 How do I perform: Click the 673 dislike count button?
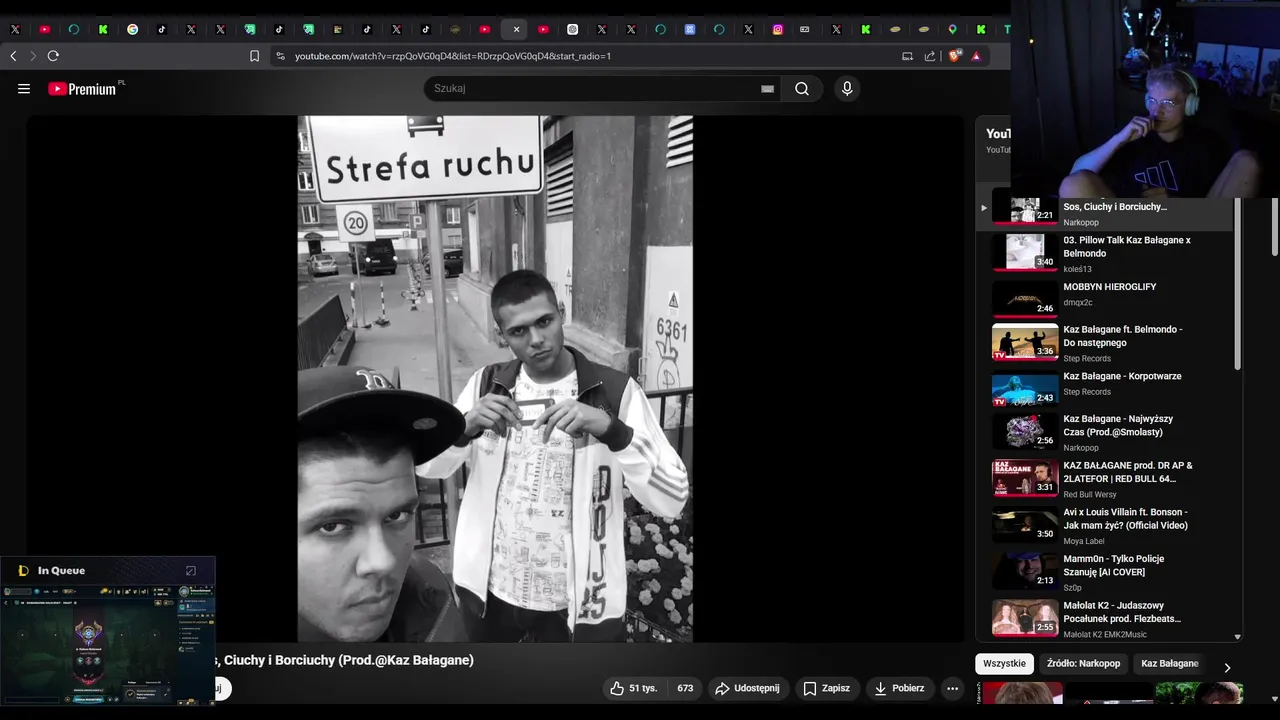[x=685, y=688]
